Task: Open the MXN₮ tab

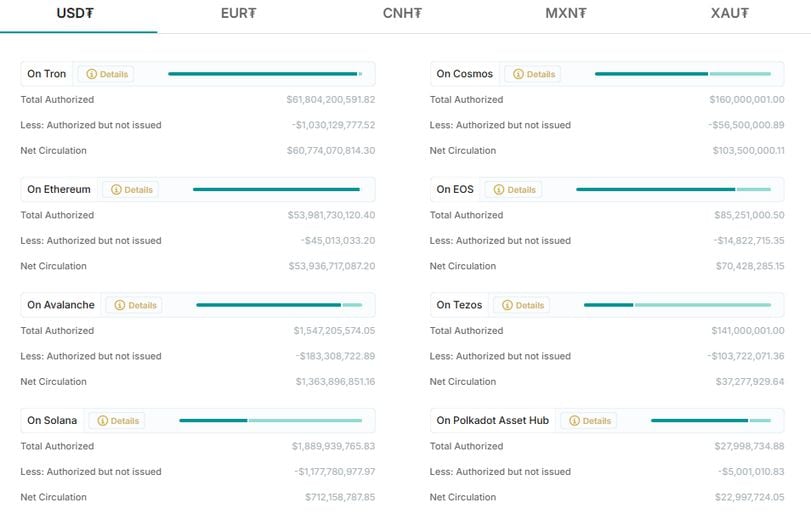Action: tap(566, 13)
